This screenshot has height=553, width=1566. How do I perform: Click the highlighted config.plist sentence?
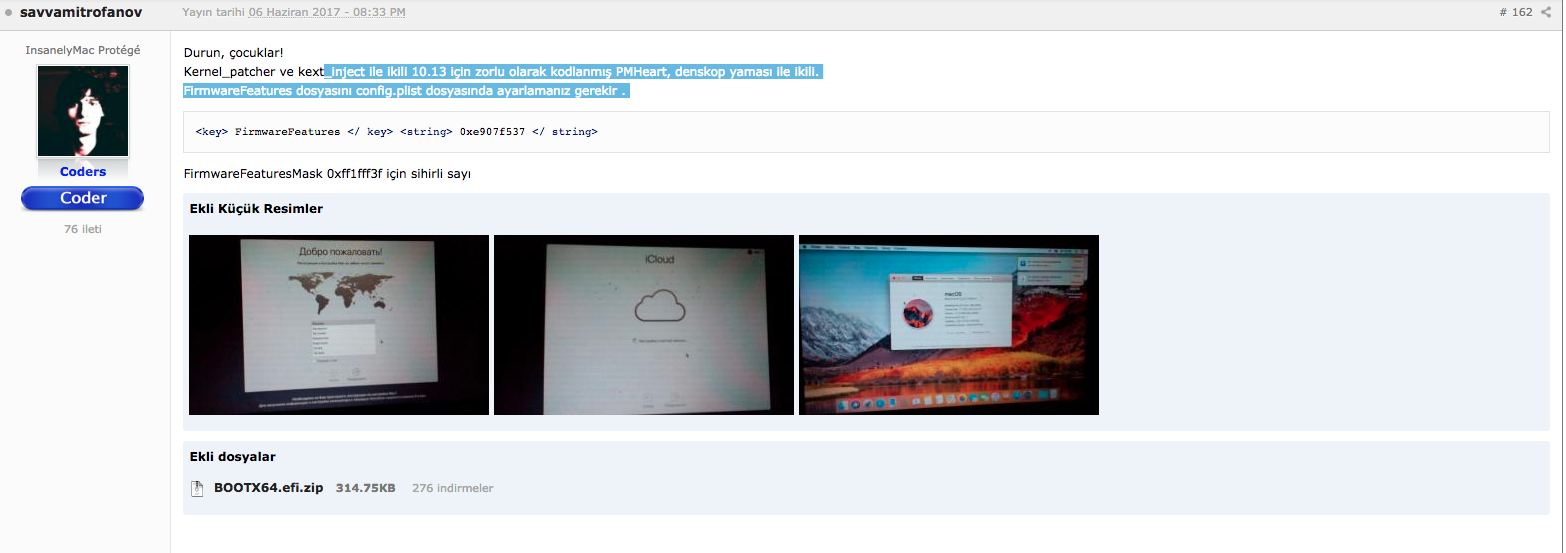[405, 91]
